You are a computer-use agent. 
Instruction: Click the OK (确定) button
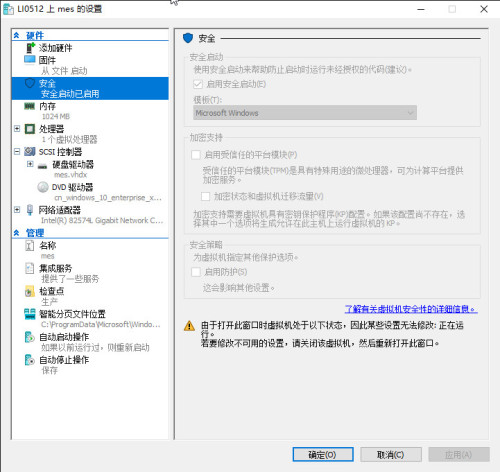click(x=323, y=455)
